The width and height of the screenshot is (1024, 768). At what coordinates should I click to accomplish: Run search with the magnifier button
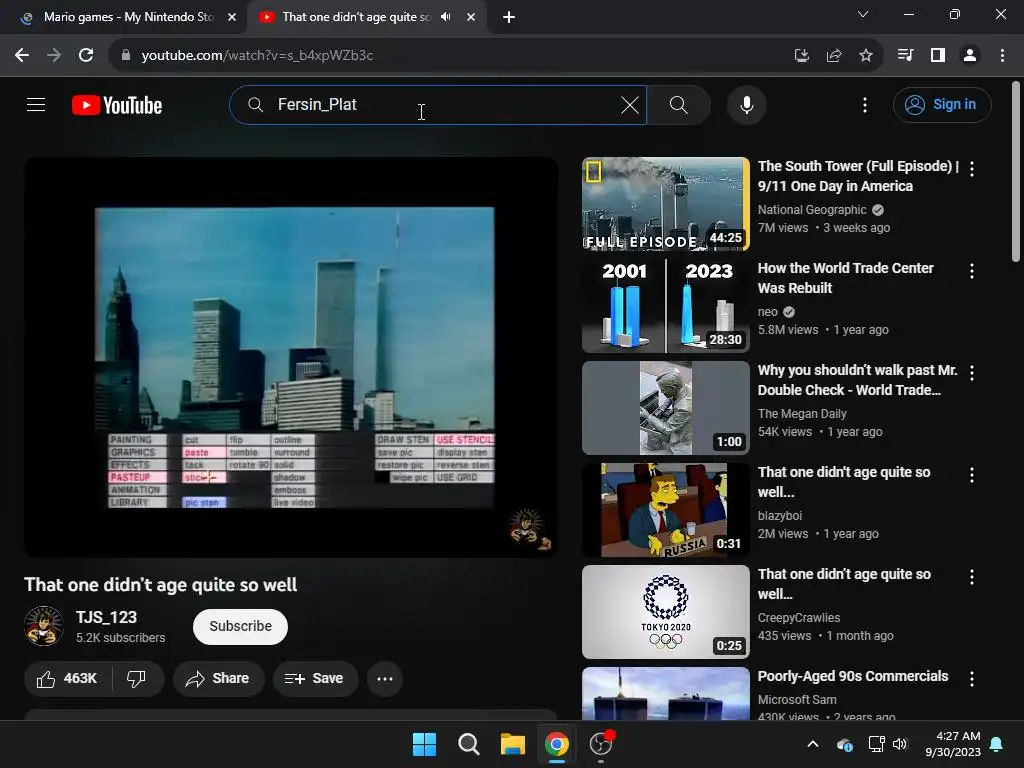679,104
